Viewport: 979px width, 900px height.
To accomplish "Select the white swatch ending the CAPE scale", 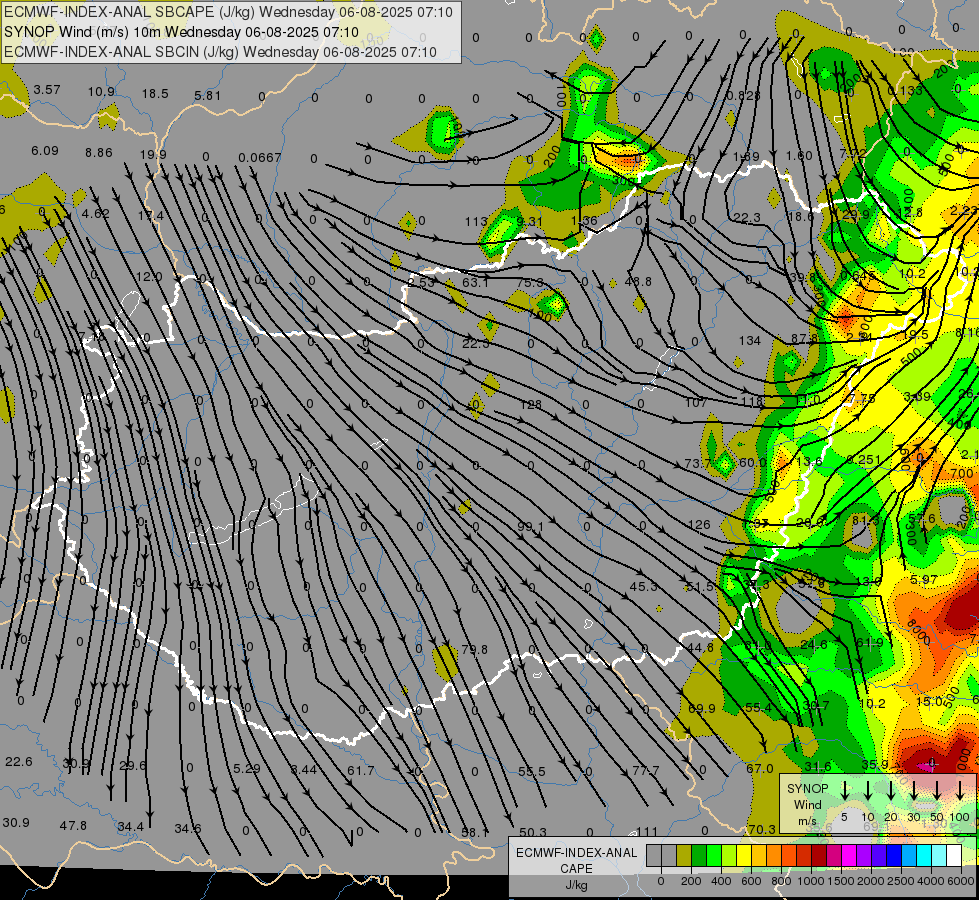I will pyautogui.click(x=954, y=856).
